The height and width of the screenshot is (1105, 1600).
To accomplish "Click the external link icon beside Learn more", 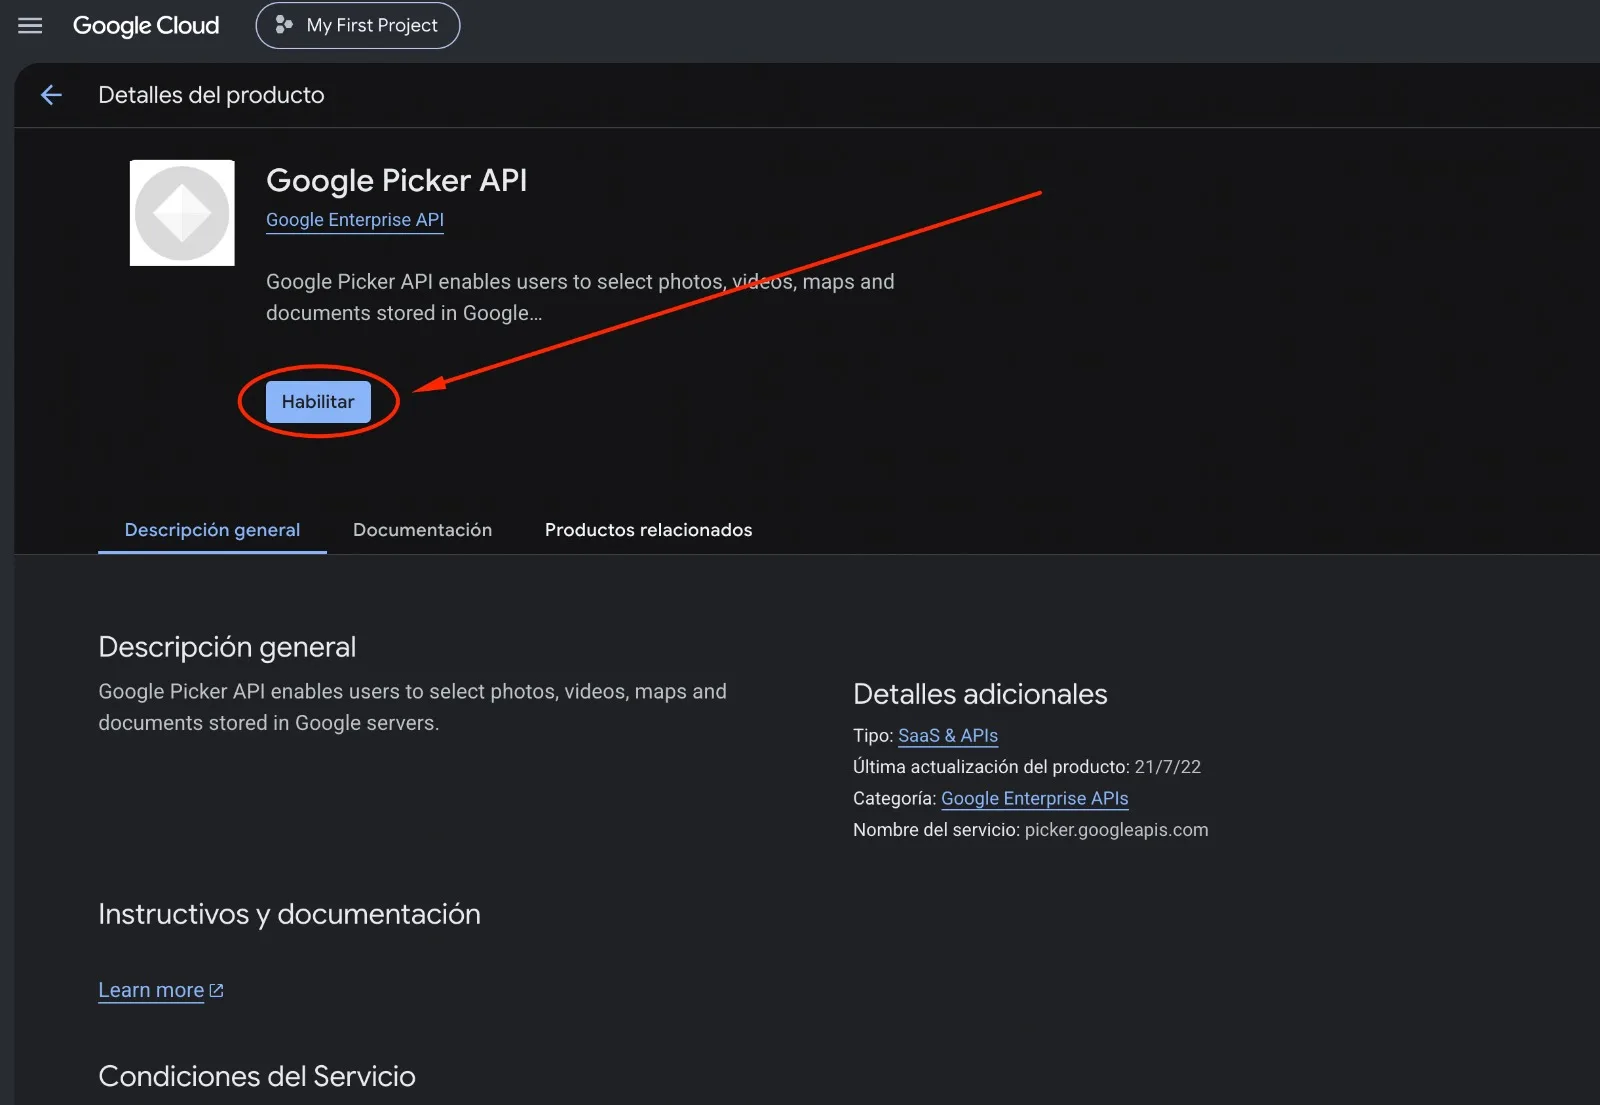I will coord(216,991).
